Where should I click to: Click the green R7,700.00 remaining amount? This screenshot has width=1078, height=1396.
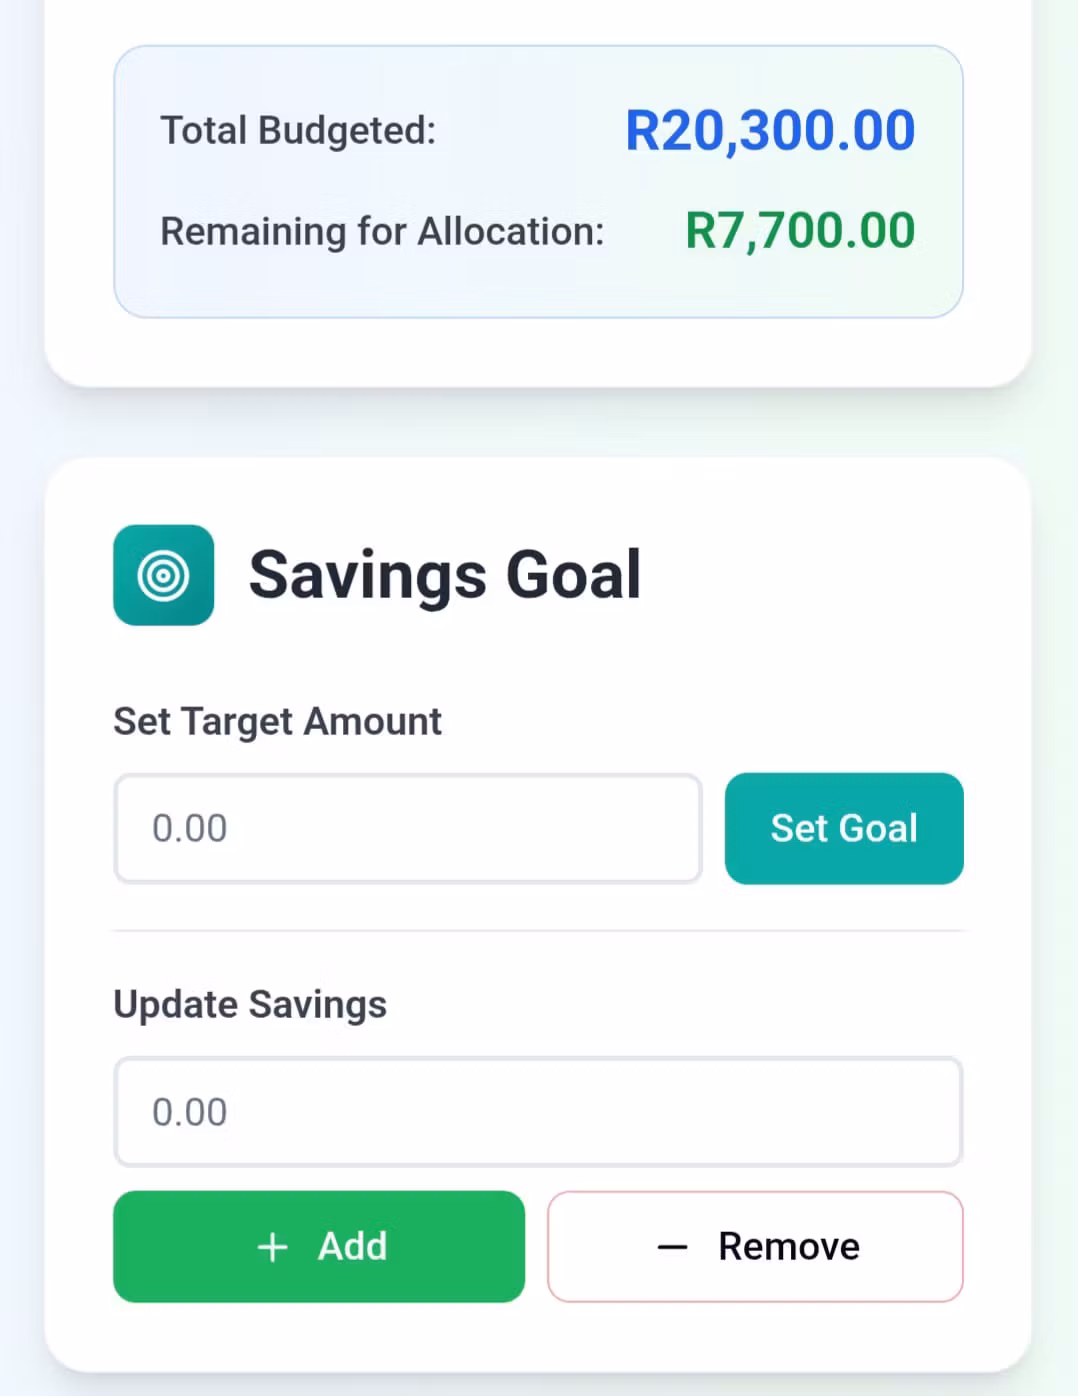coord(799,231)
